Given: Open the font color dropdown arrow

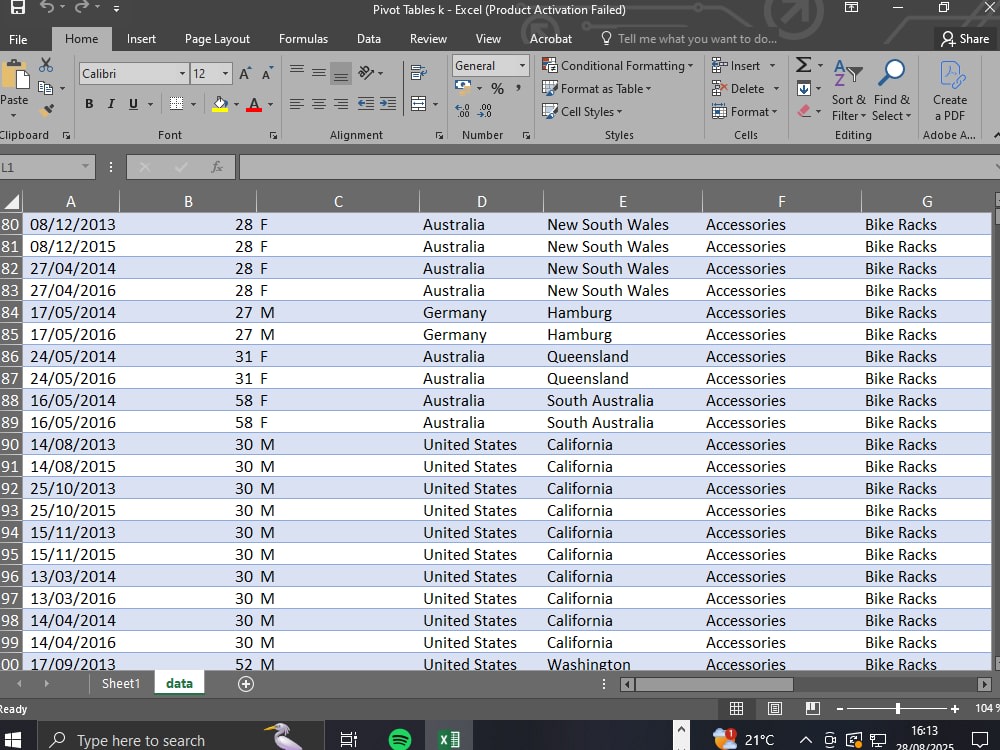Looking at the screenshot, I should point(270,104).
